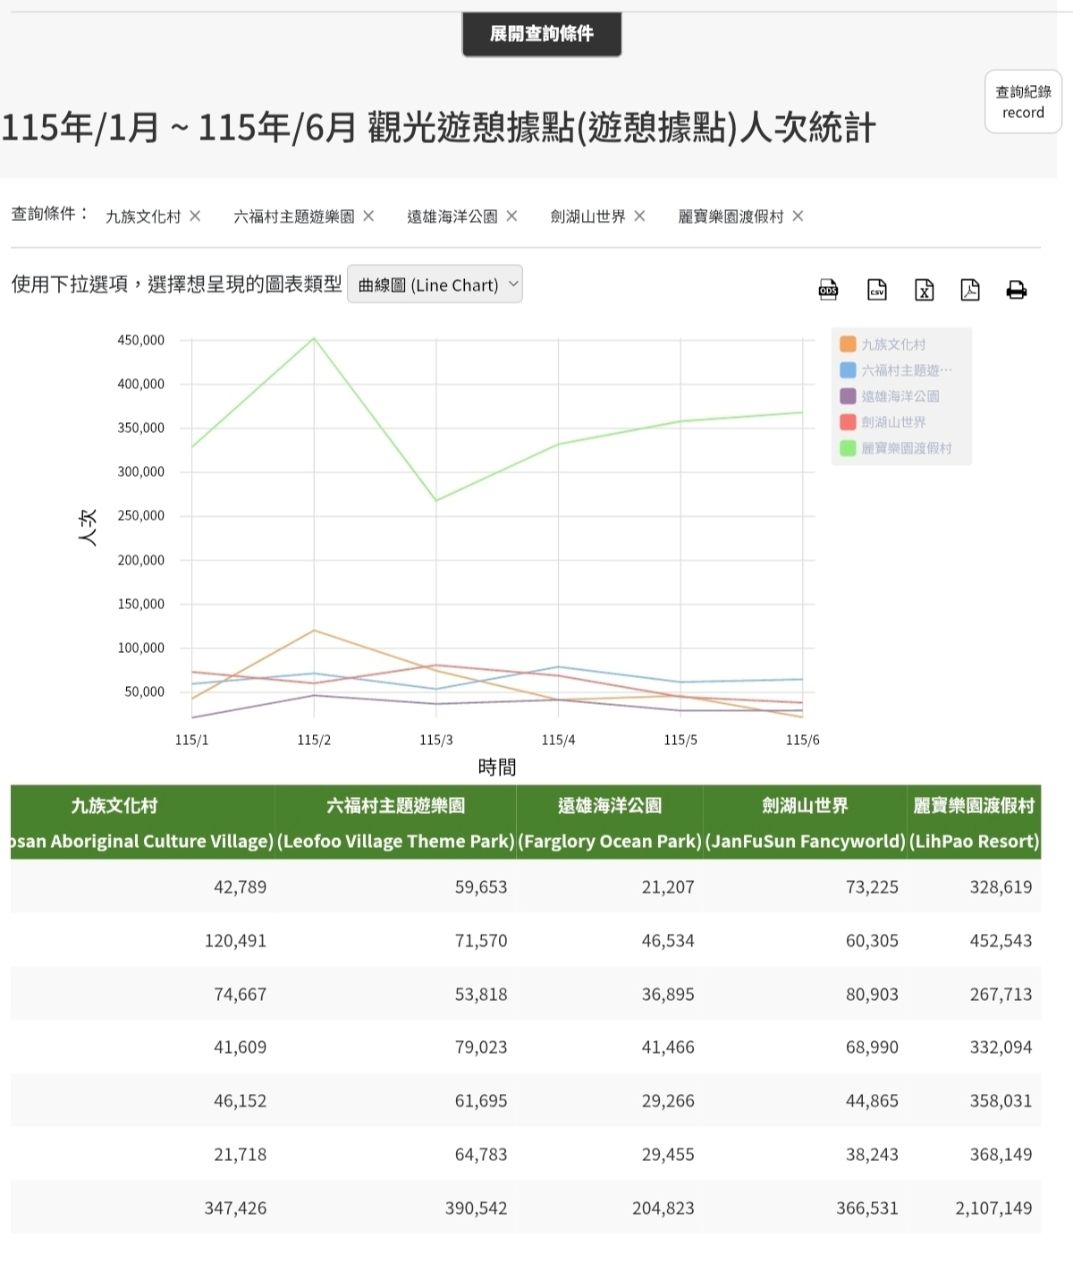The width and height of the screenshot is (1073, 1280).
Task: Export data as ODS file
Action: coord(828,290)
